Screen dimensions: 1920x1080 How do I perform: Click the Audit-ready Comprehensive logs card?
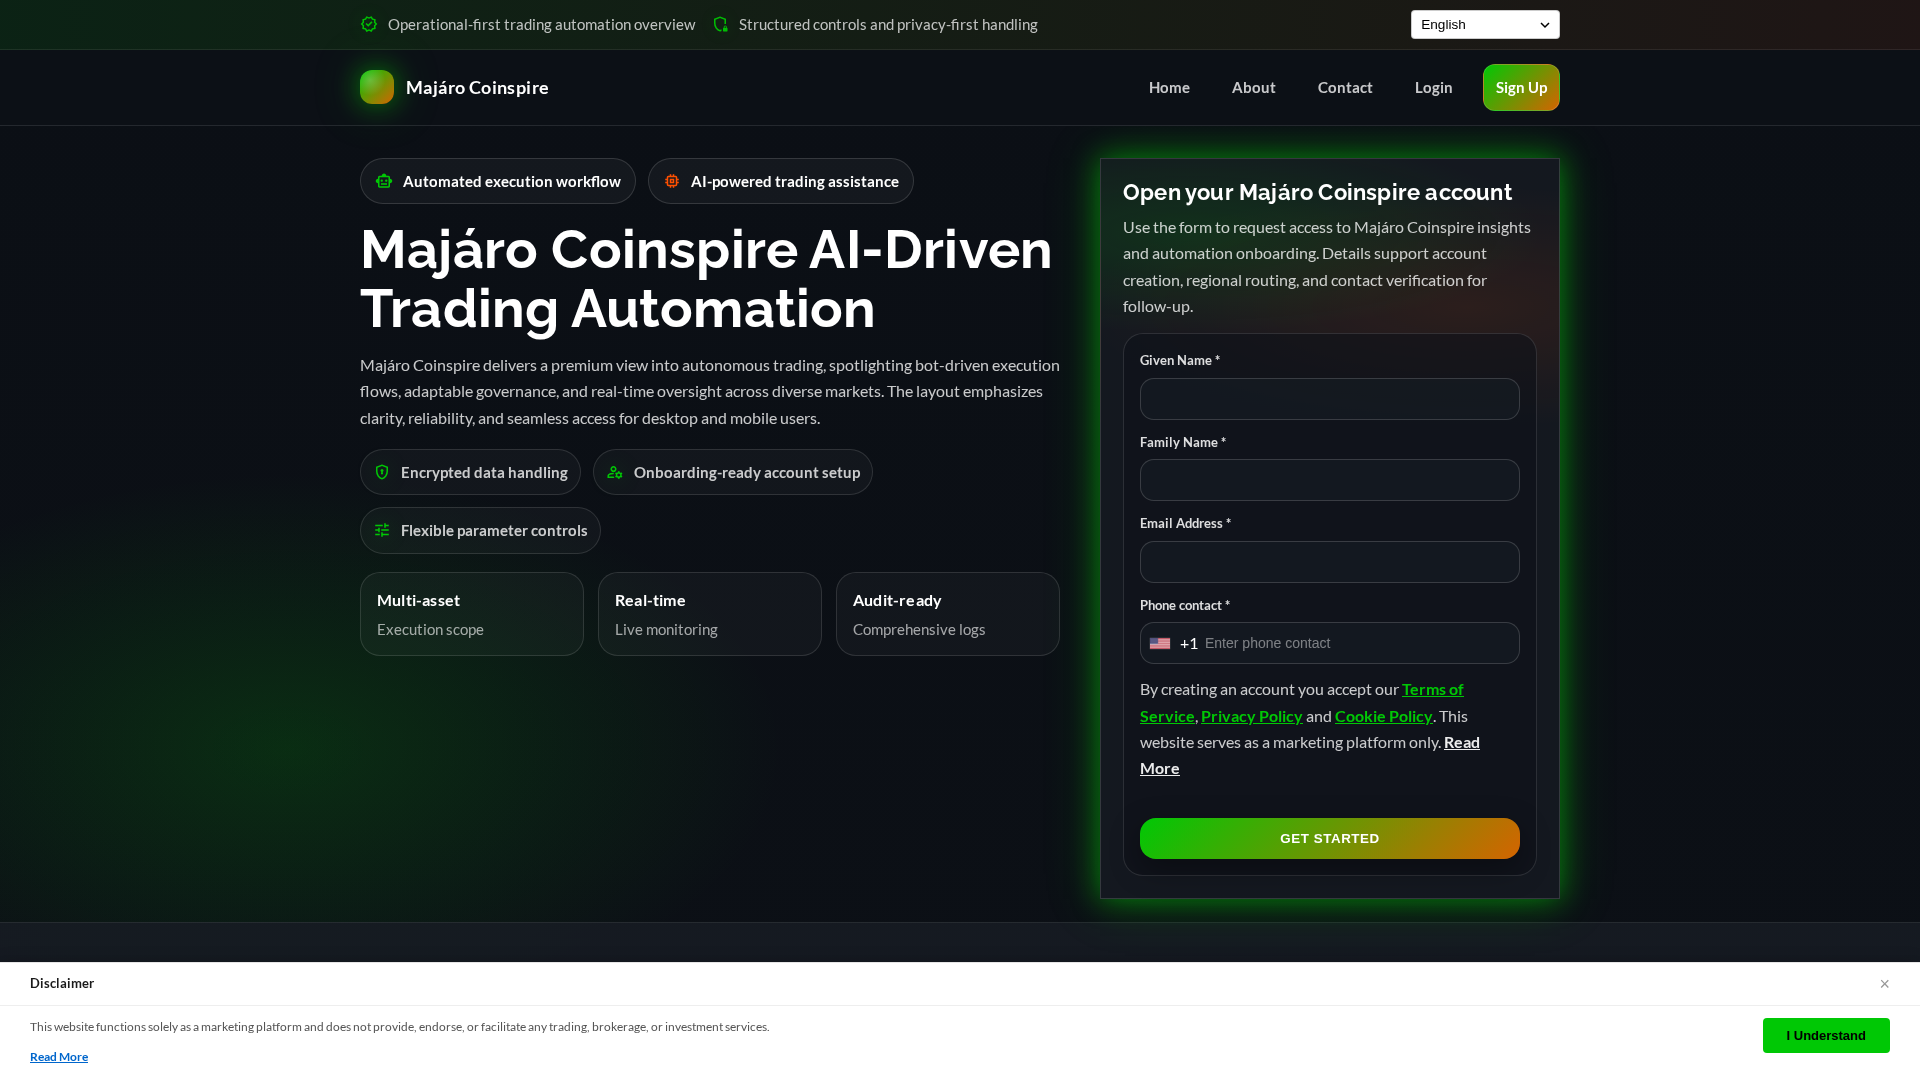click(948, 614)
